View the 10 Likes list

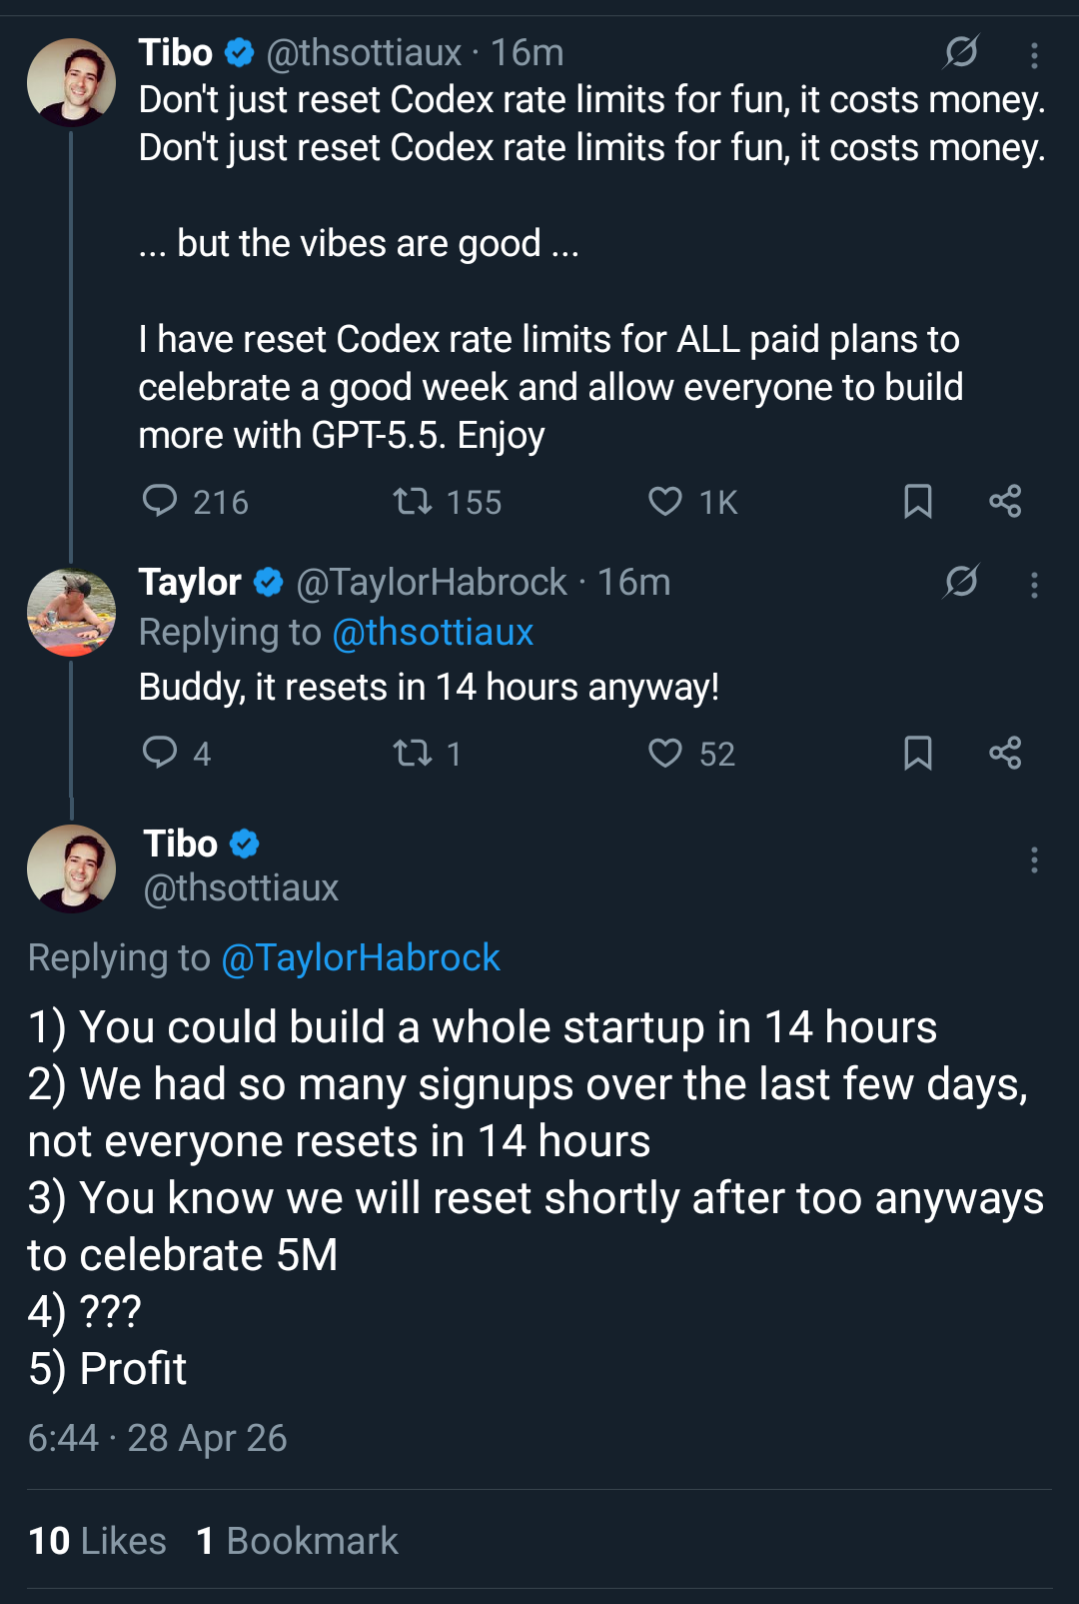97,1541
